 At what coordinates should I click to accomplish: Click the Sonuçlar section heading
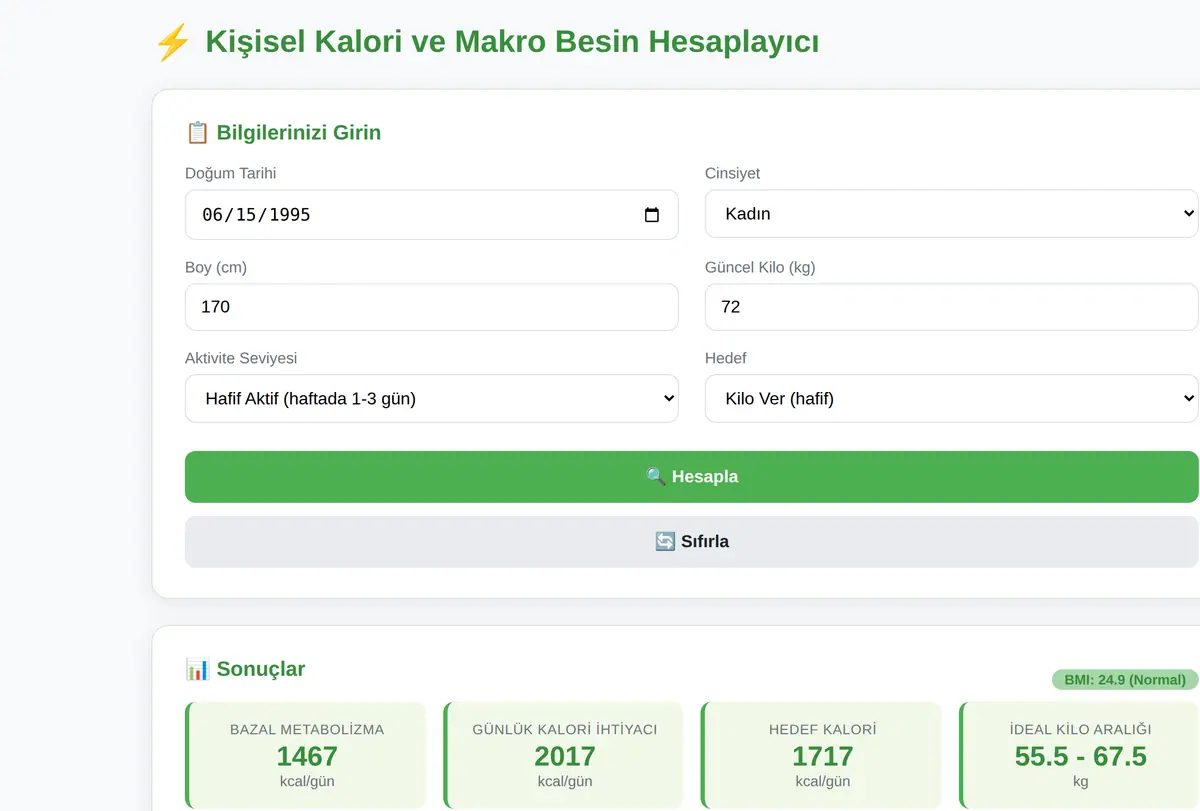(x=261, y=669)
